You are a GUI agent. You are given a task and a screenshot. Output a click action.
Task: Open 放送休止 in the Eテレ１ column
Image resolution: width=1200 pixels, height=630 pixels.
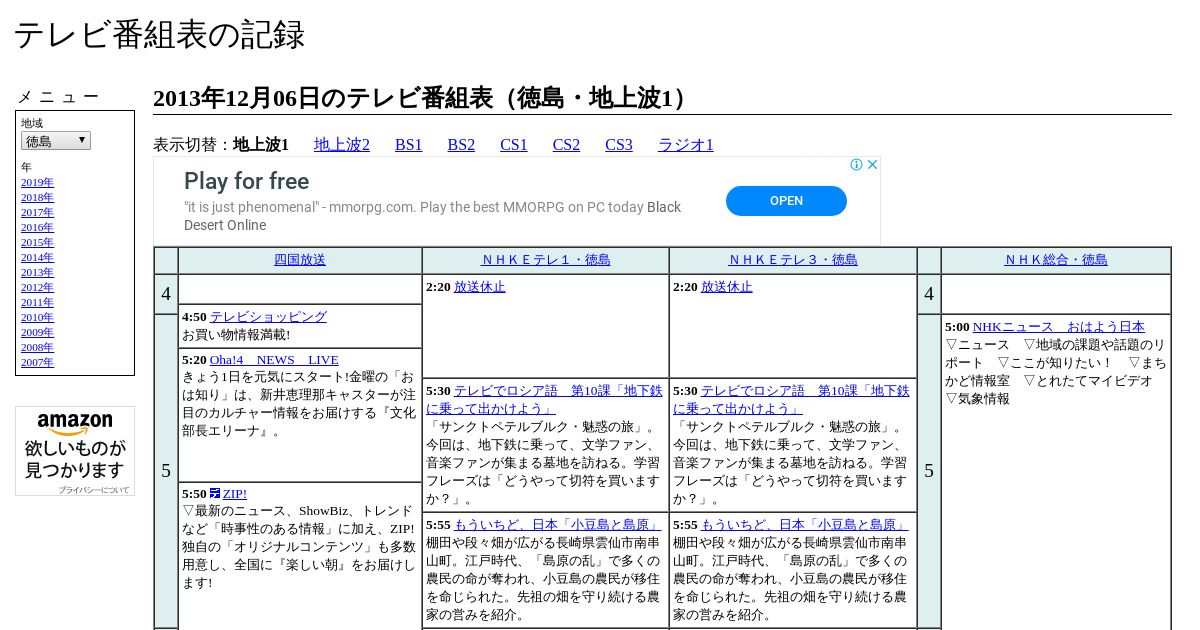tap(480, 286)
